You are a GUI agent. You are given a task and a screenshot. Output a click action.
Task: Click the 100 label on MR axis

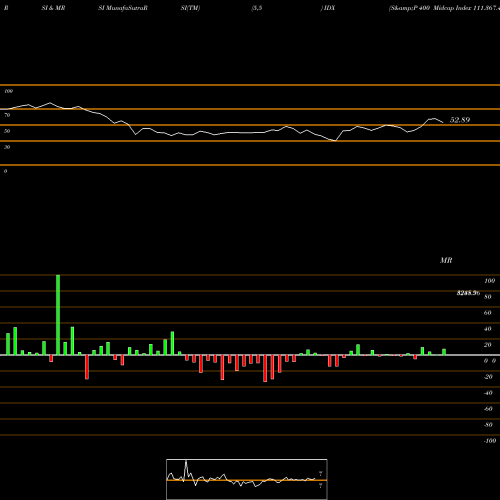(490, 281)
